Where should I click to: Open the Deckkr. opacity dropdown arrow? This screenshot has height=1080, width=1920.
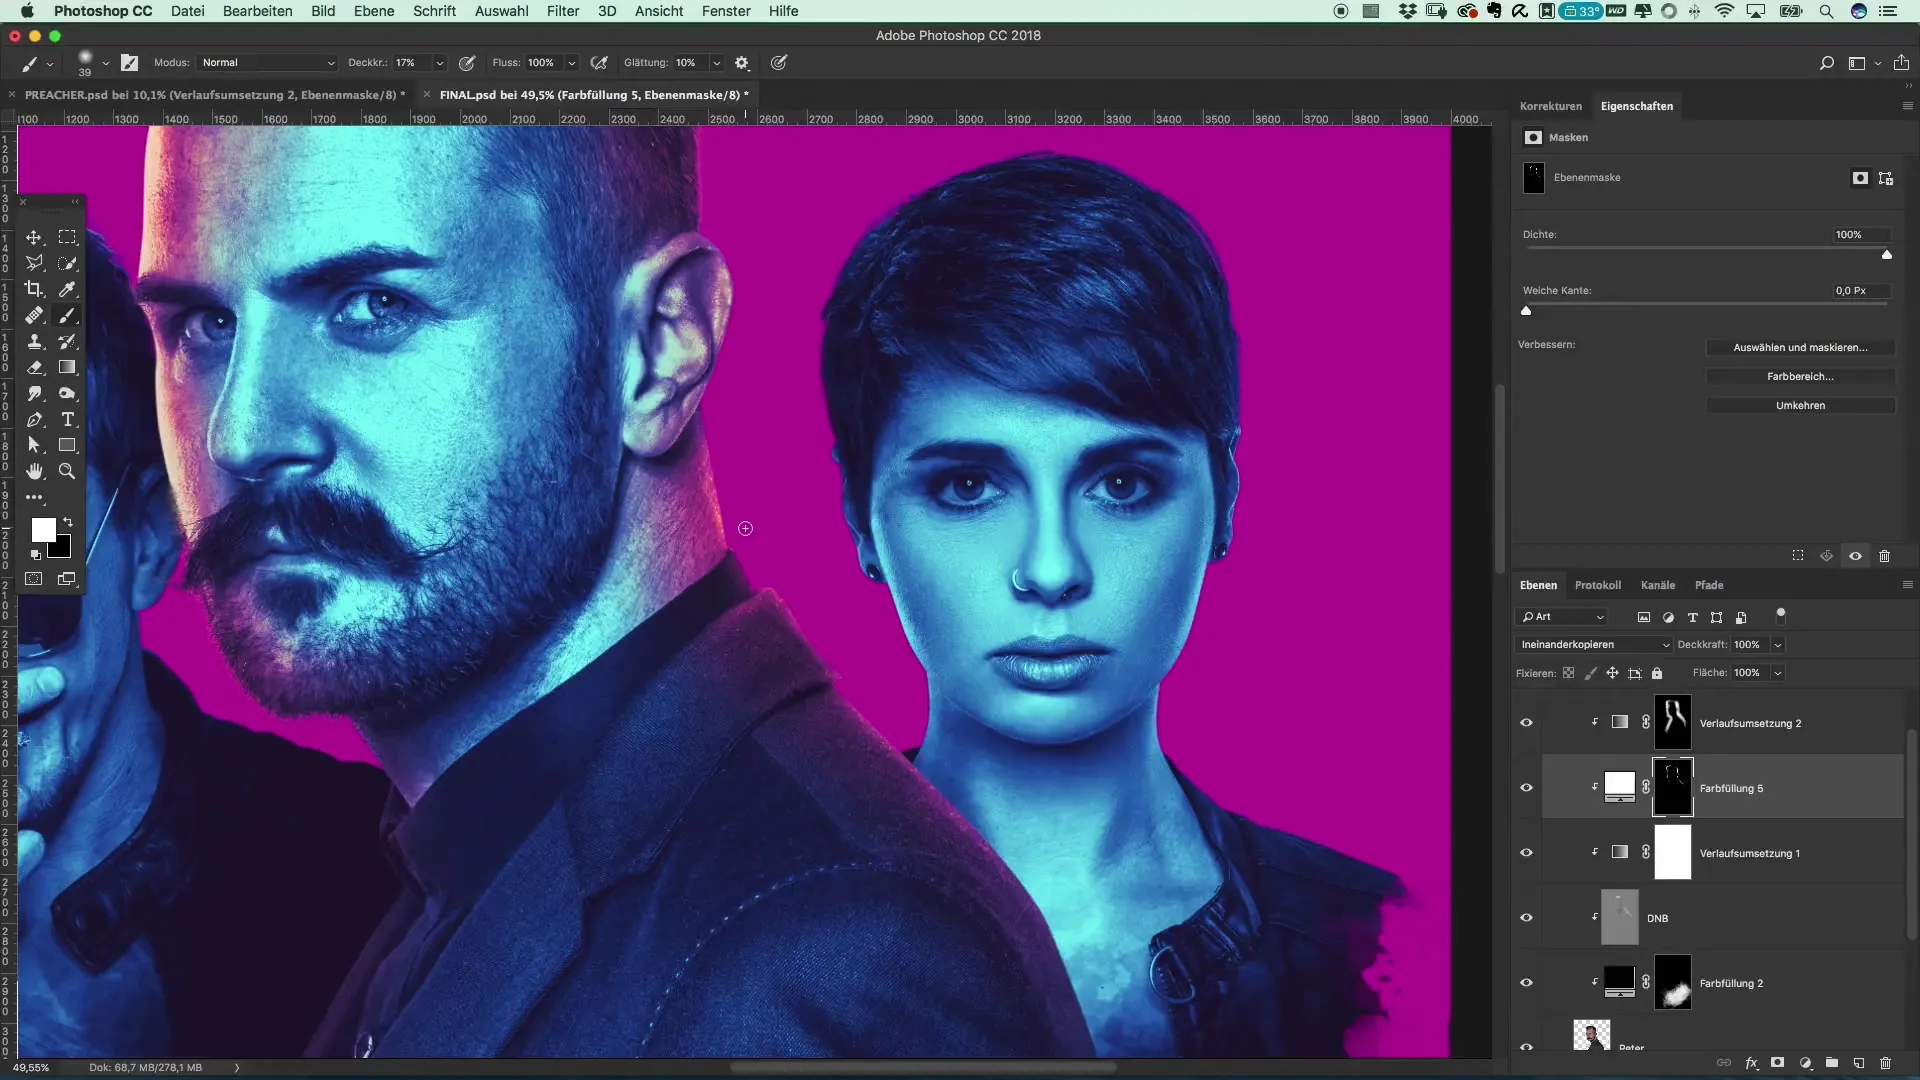point(439,62)
